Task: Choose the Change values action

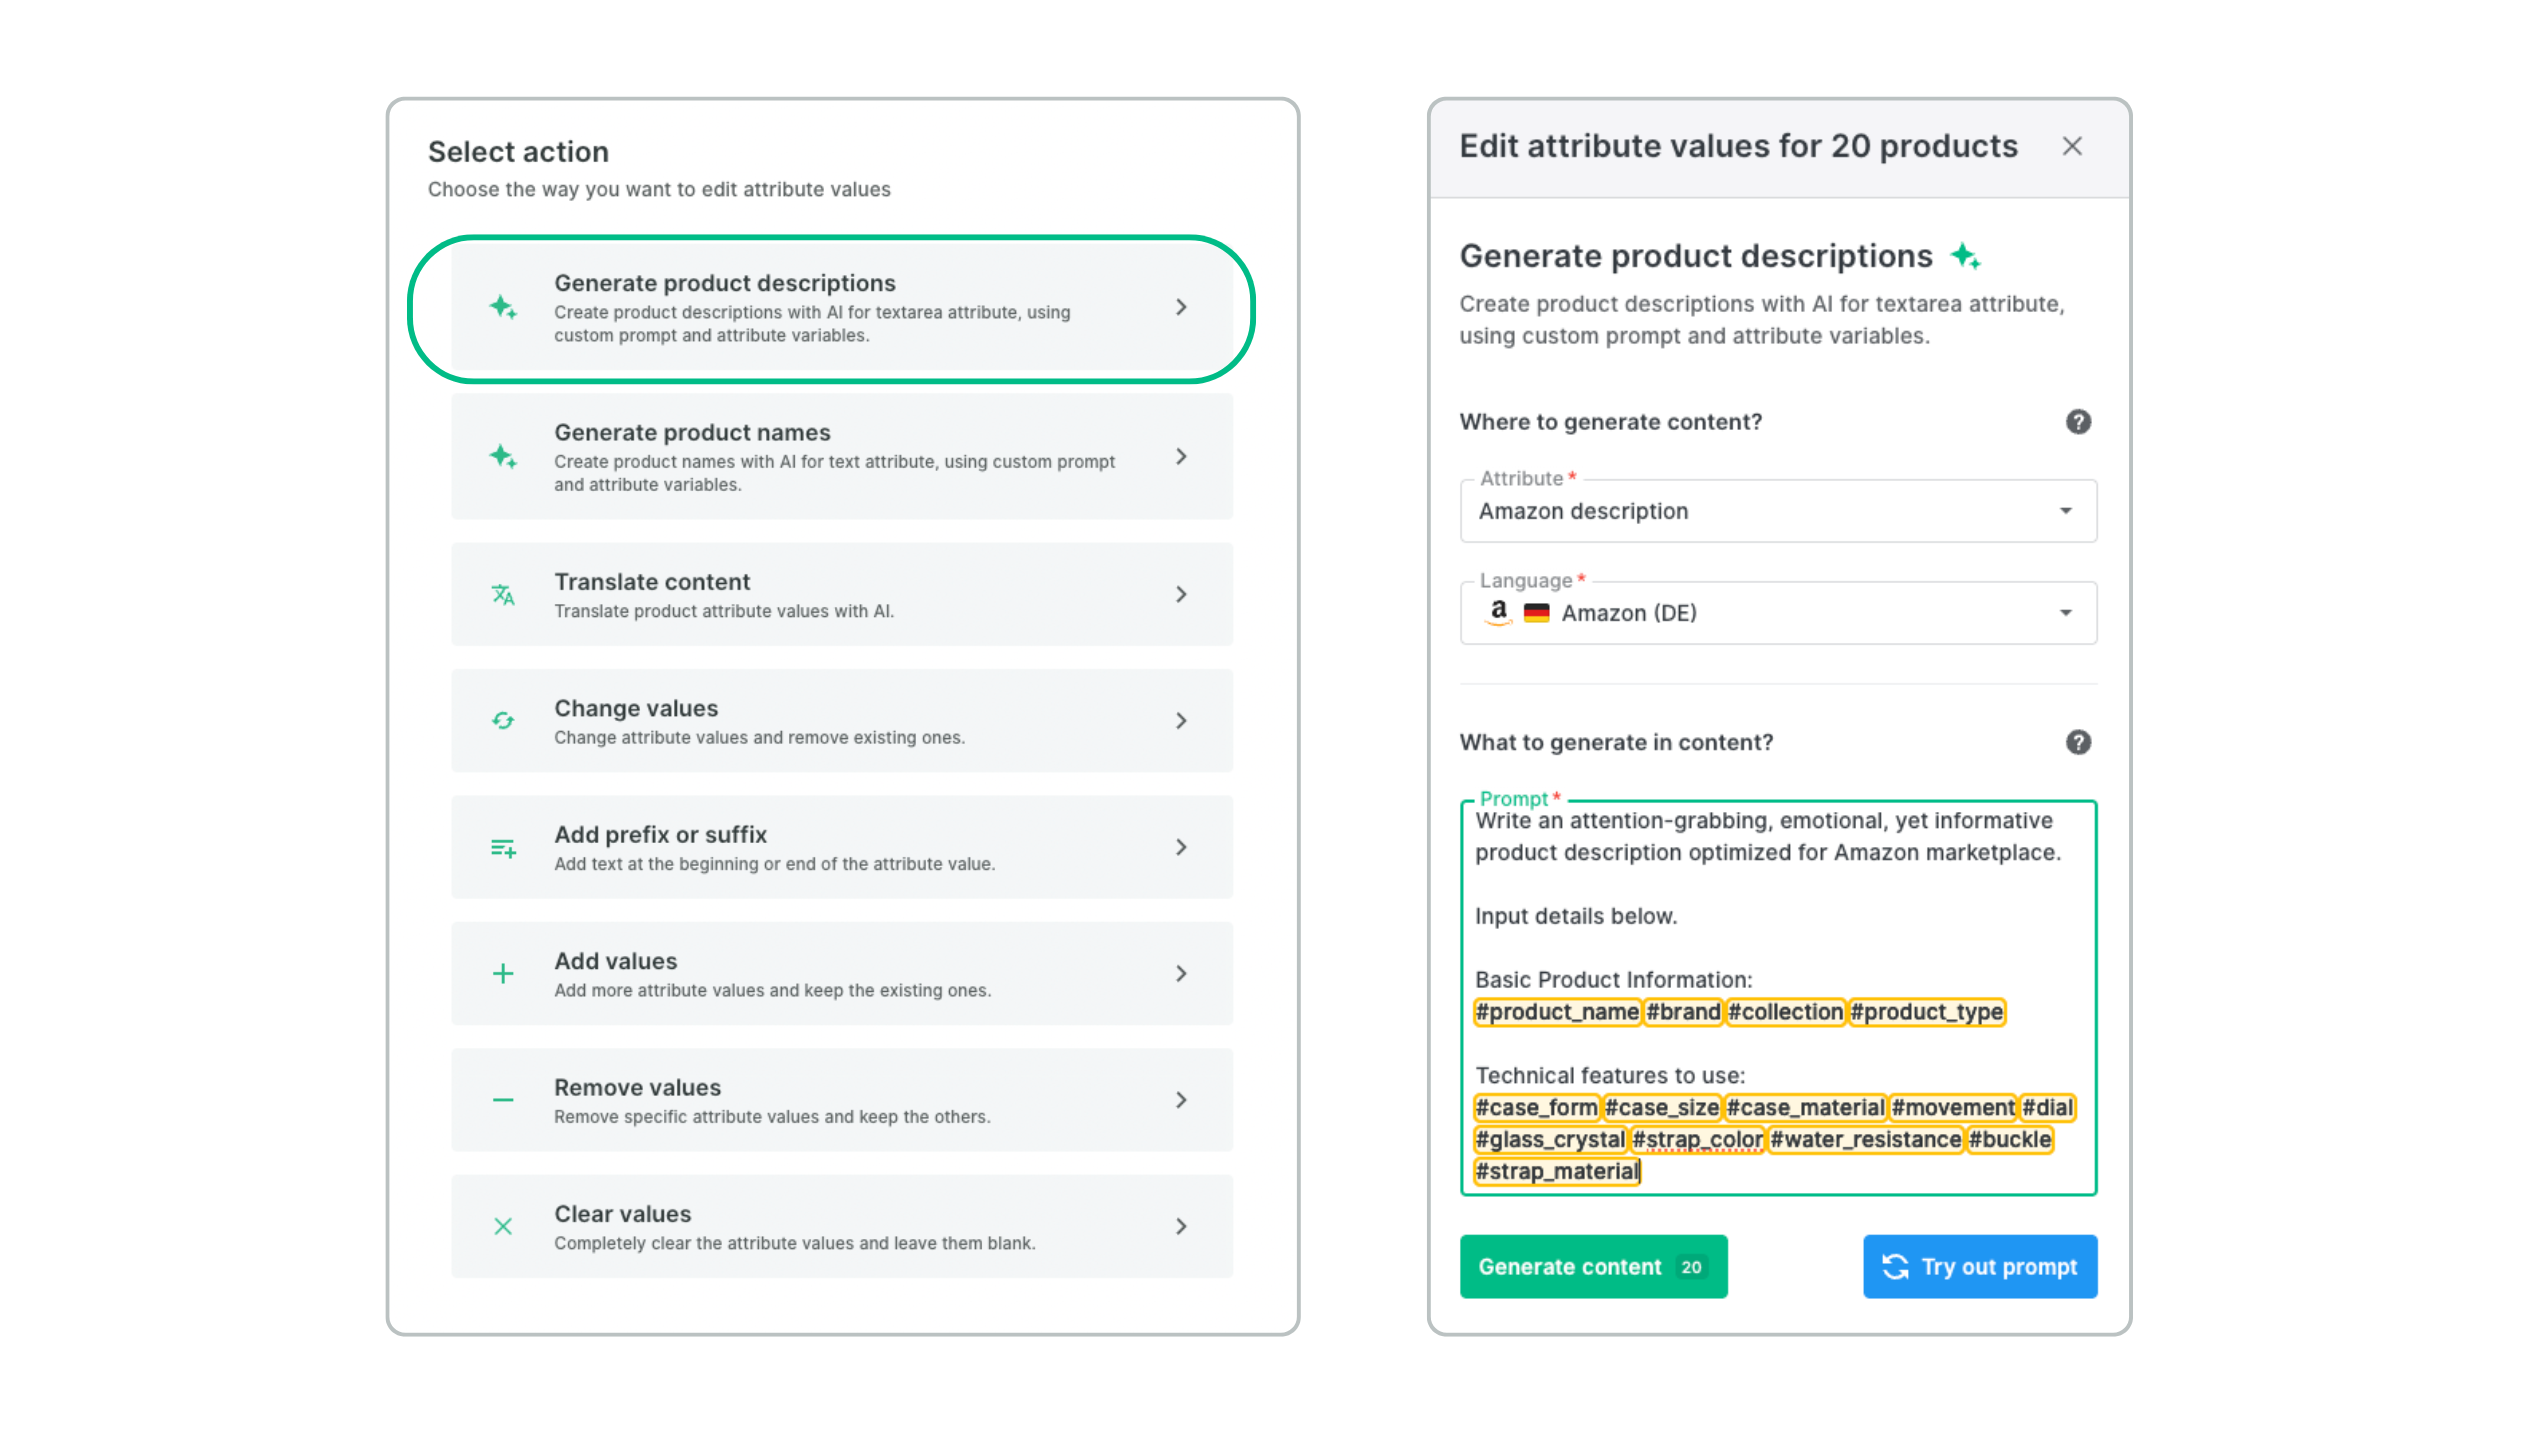Action: [840, 721]
